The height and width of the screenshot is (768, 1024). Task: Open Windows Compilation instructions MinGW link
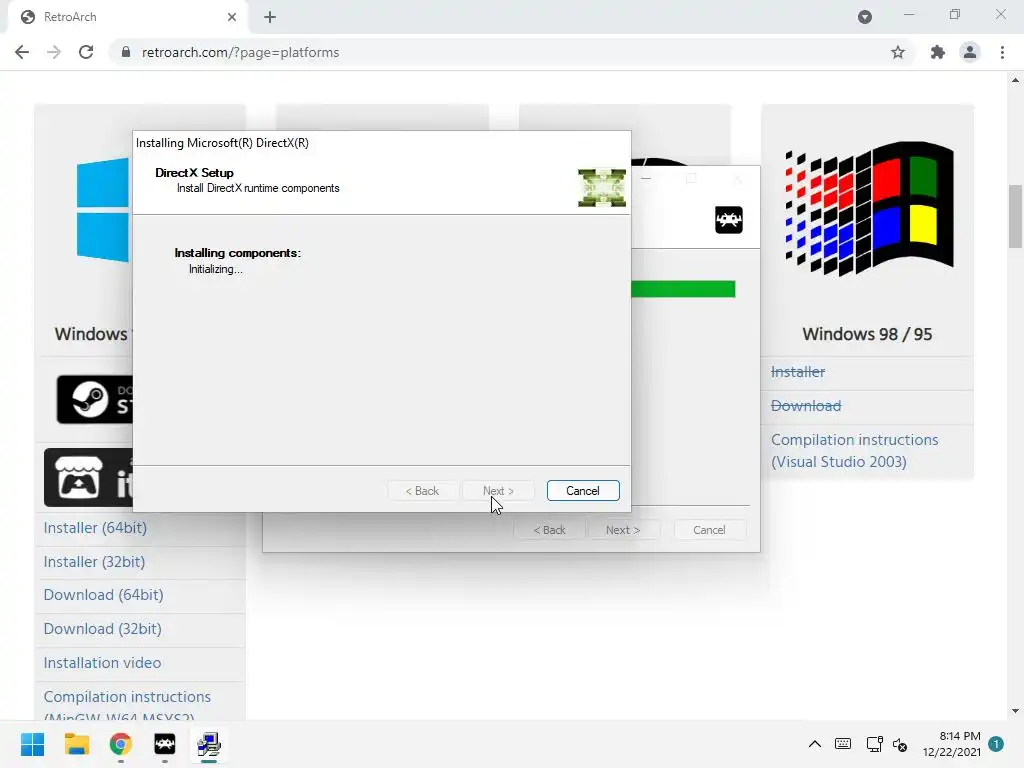(127, 705)
